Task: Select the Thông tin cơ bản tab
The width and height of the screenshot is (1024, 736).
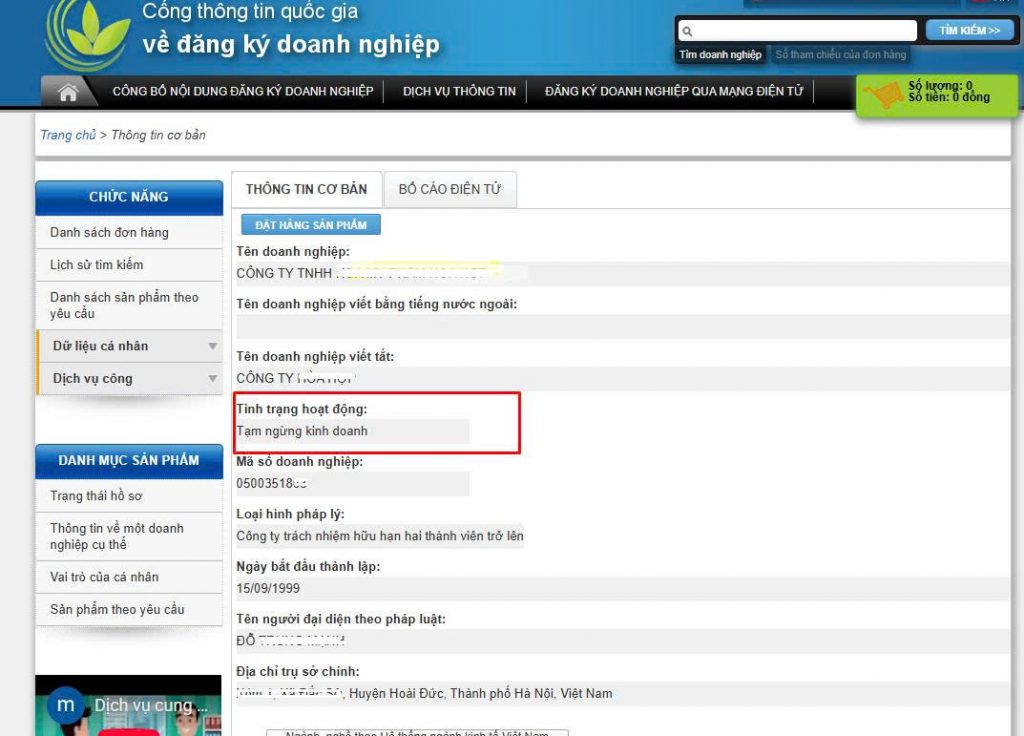Action: tap(306, 189)
